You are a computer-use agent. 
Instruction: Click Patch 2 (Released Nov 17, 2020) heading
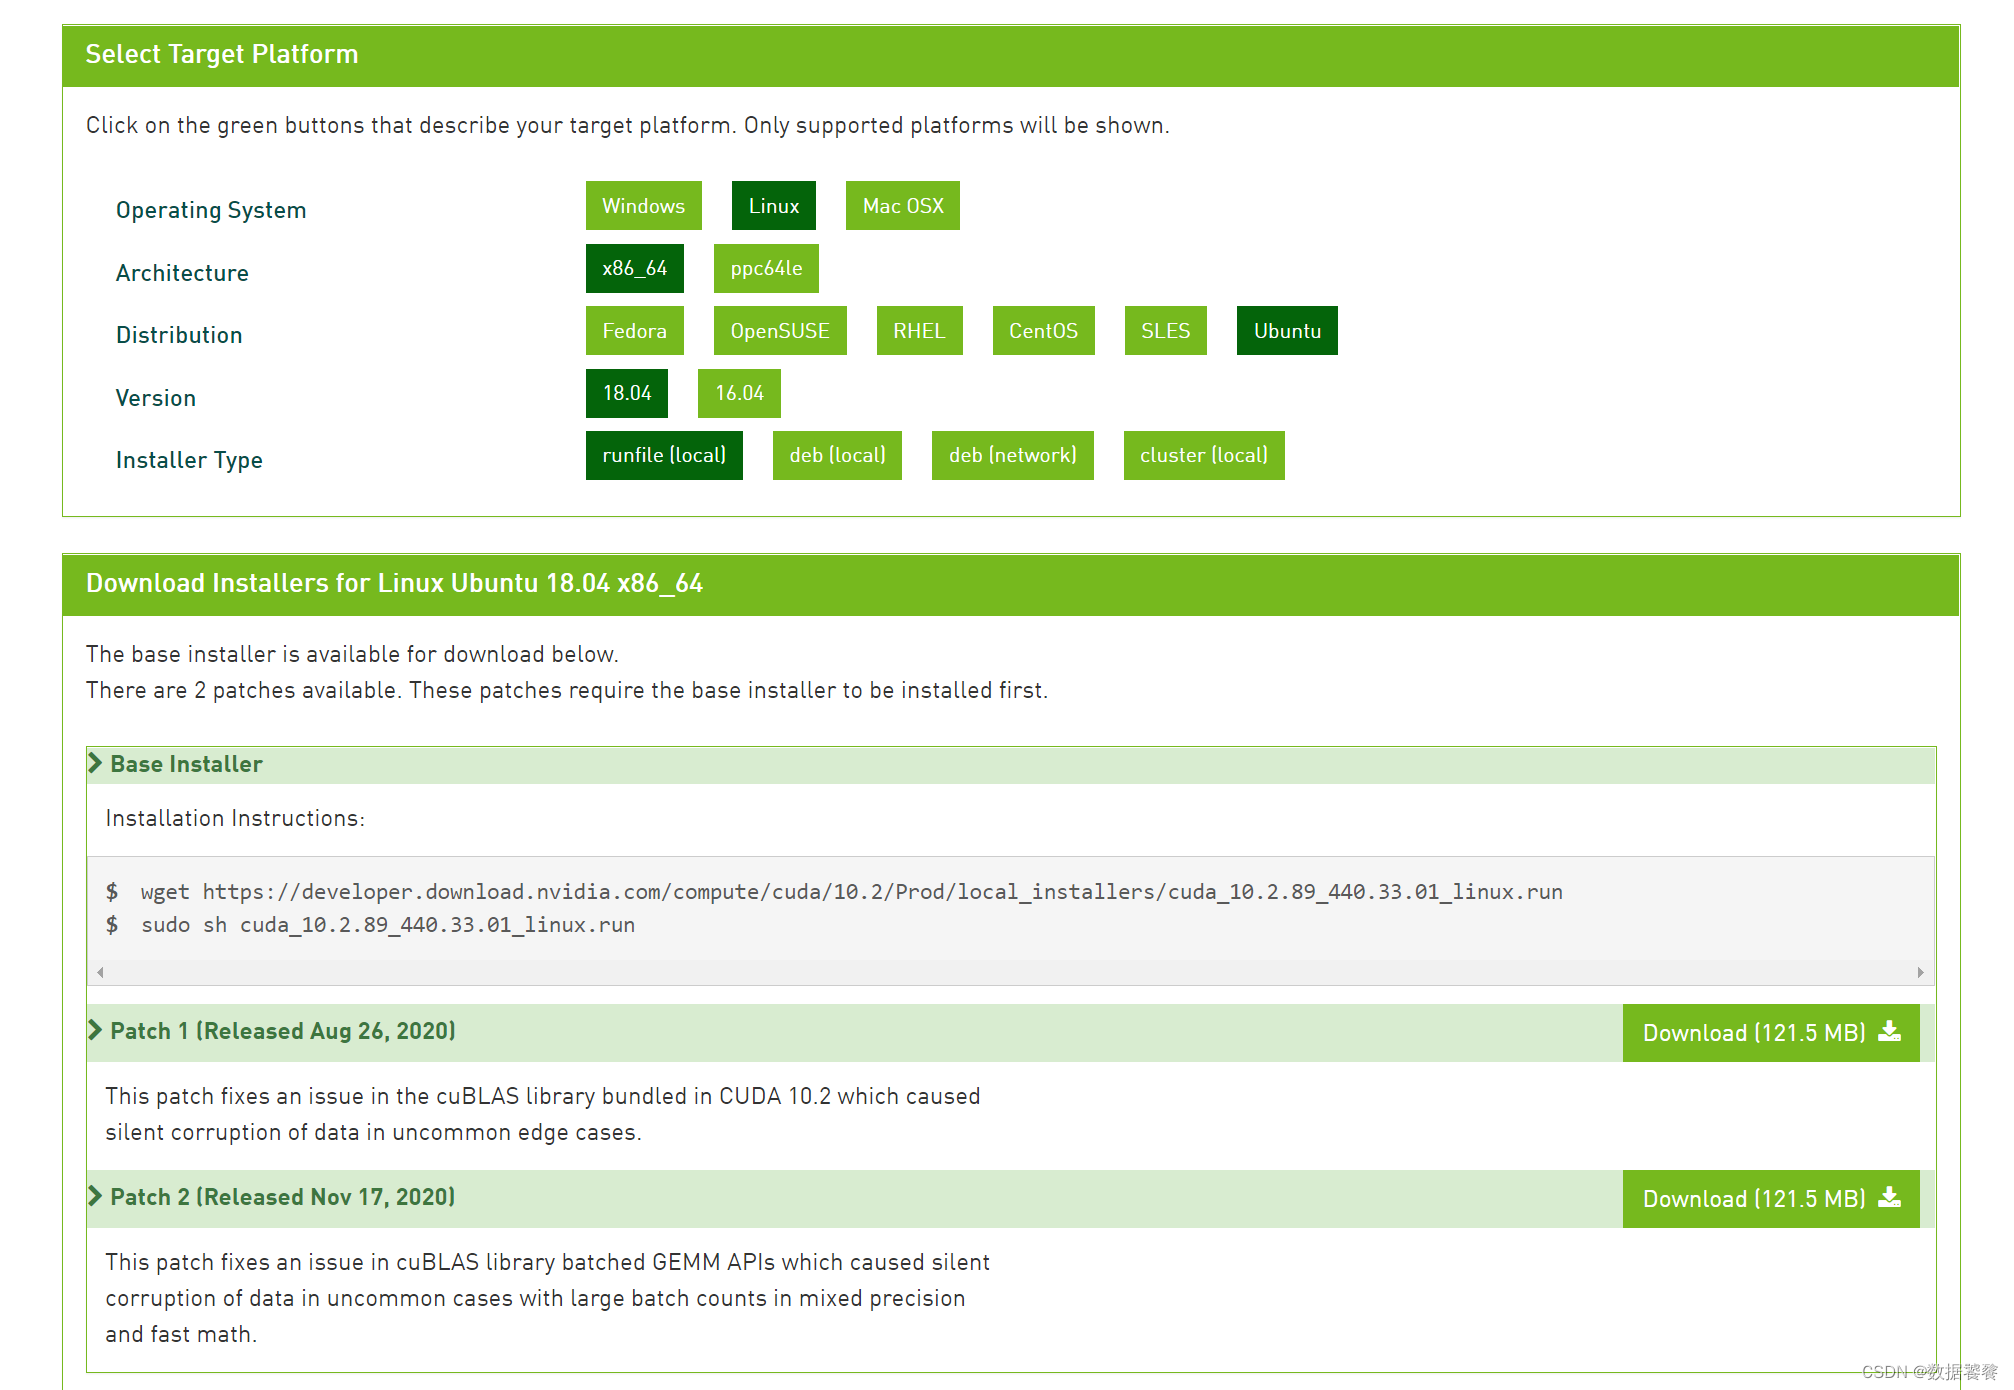(x=283, y=1197)
